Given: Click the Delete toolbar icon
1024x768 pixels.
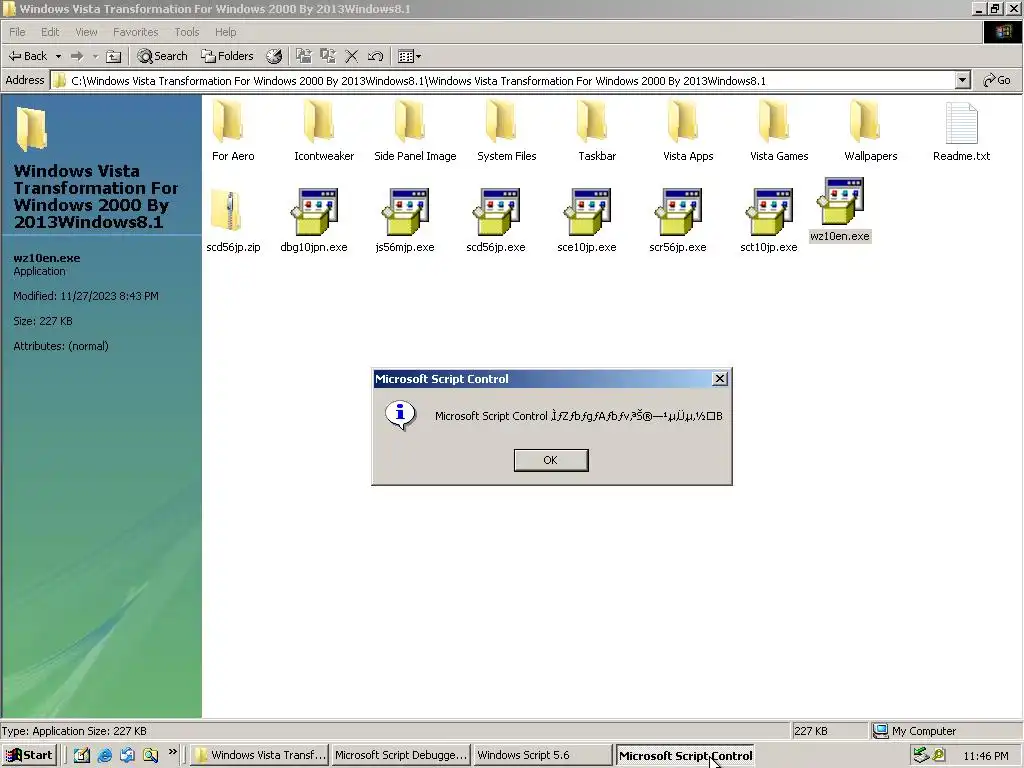Looking at the screenshot, I should coord(351,56).
